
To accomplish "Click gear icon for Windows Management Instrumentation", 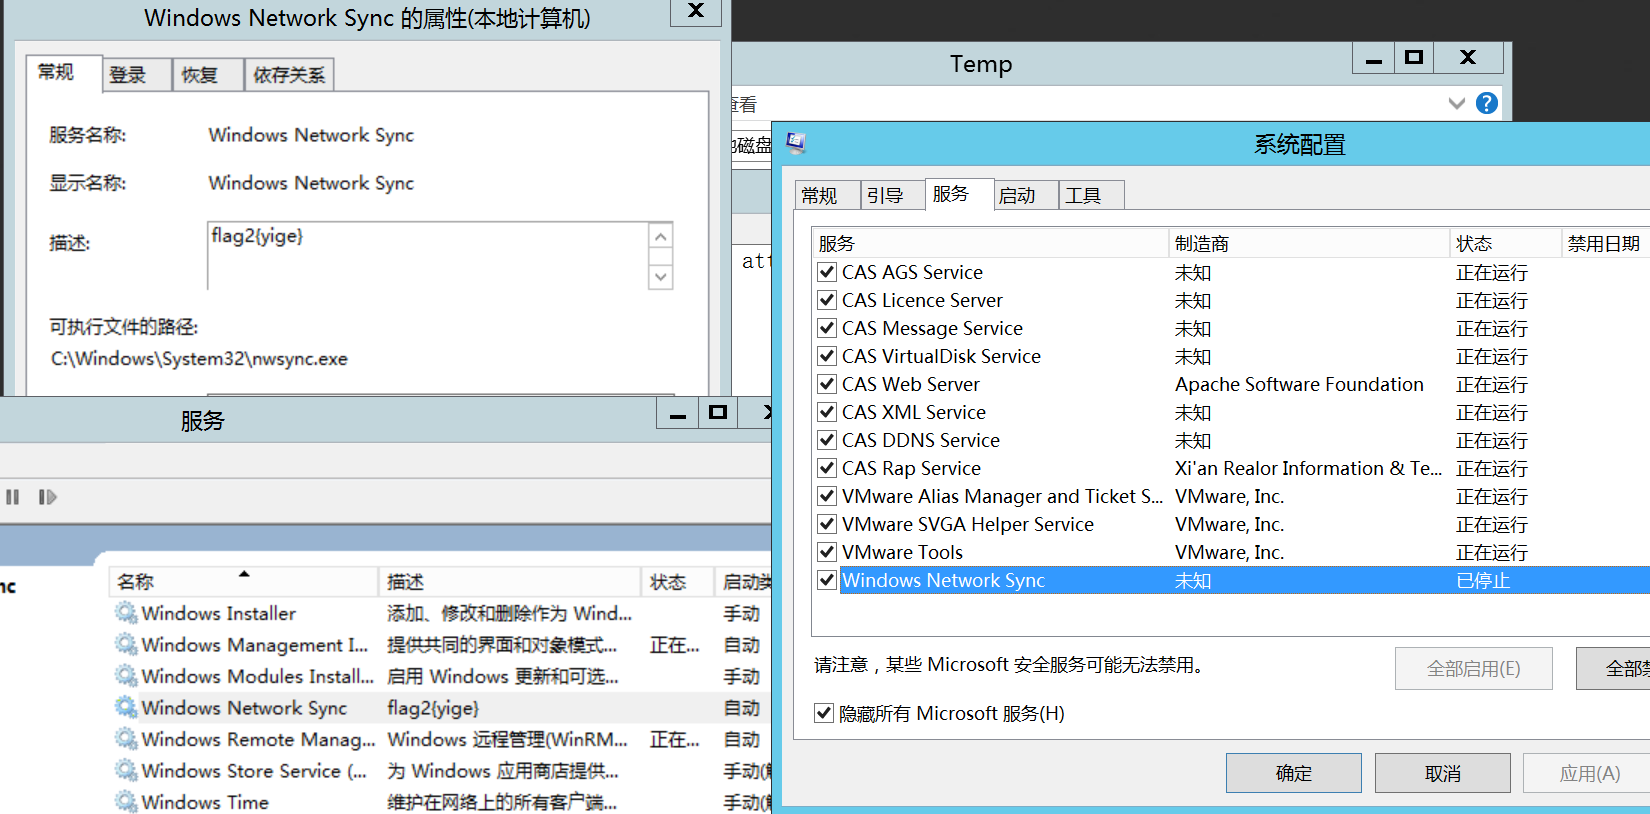I will pyautogui.click(x=126, y=644).
